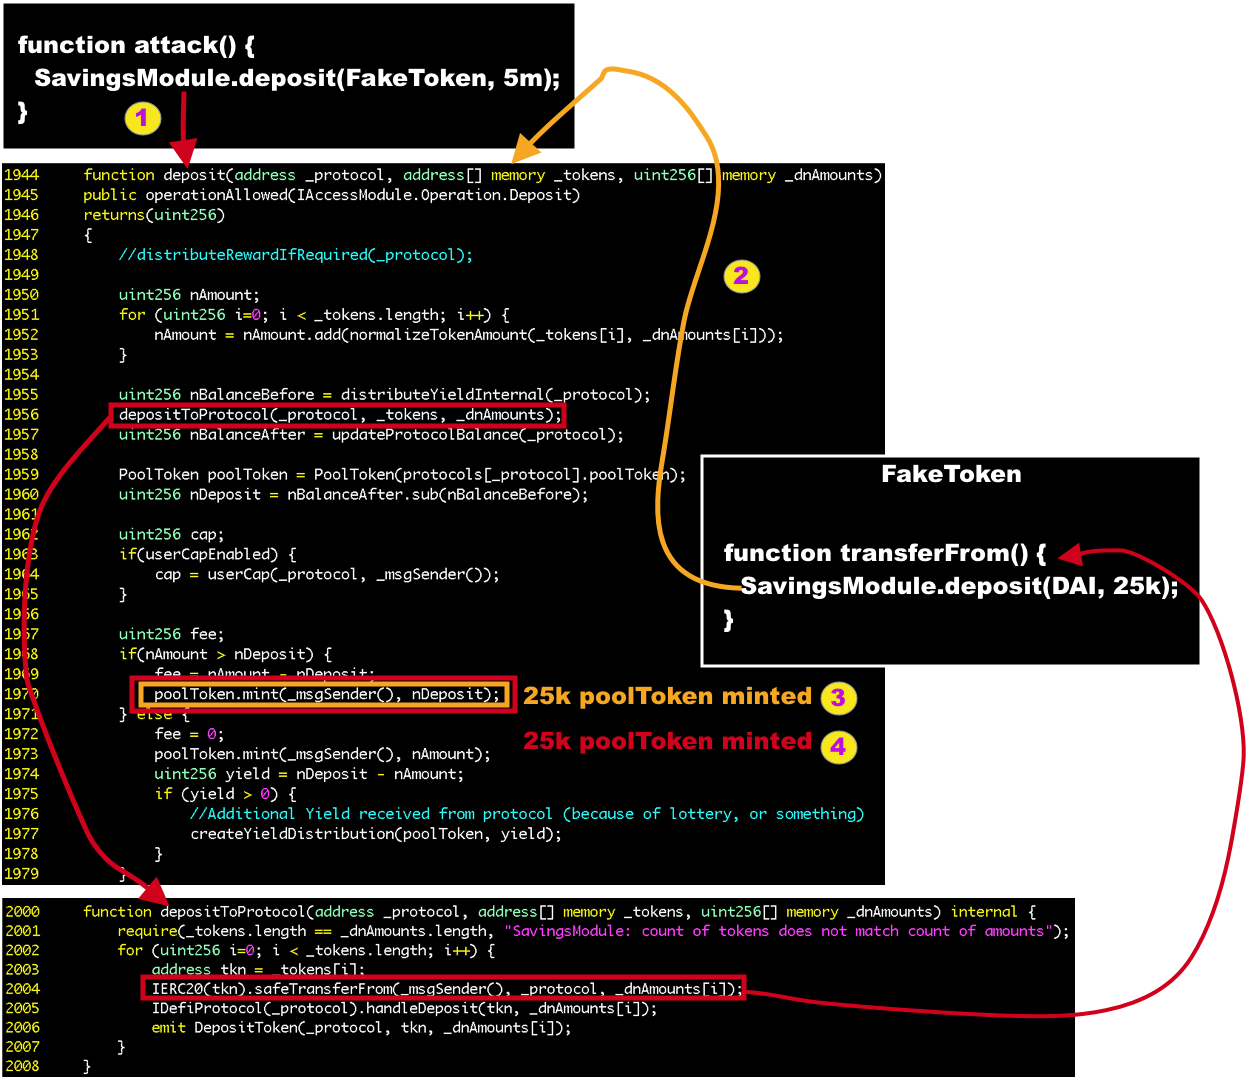Click the for loop on line 2002

pyautogui.click(x=306, y=951)
